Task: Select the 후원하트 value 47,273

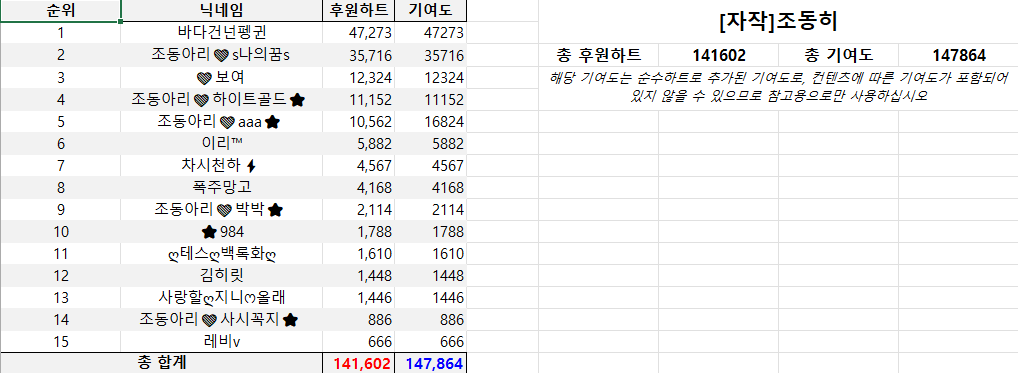Action: point(358,33)
